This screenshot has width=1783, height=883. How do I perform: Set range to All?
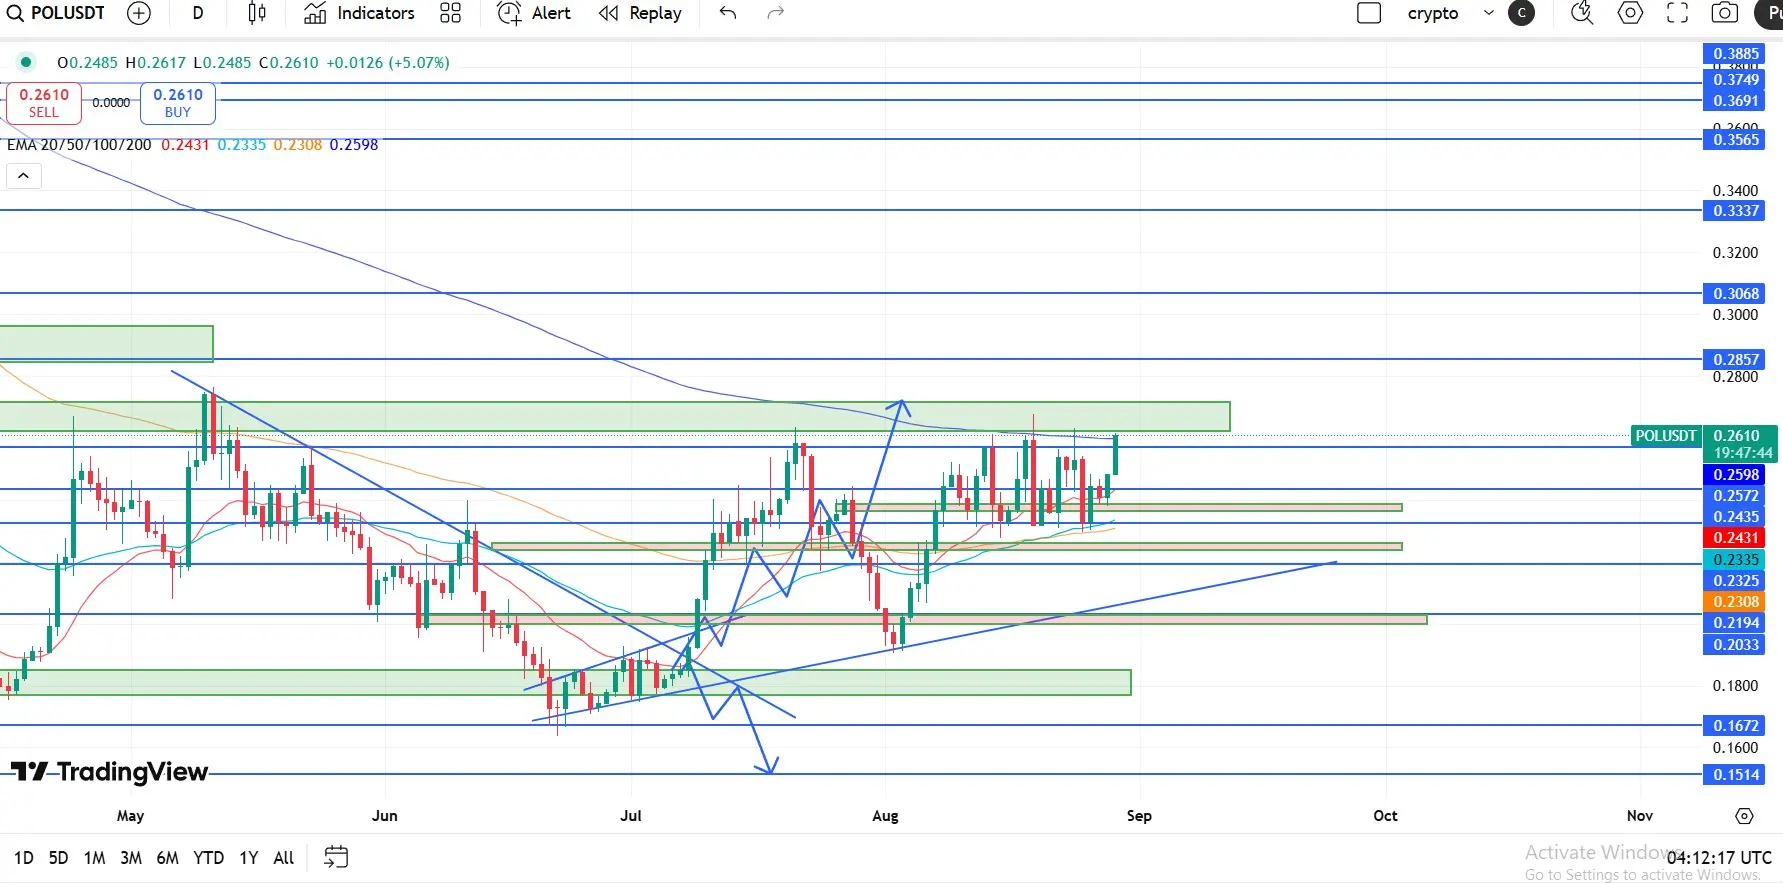pyautogui.click(x=284, y=858)
